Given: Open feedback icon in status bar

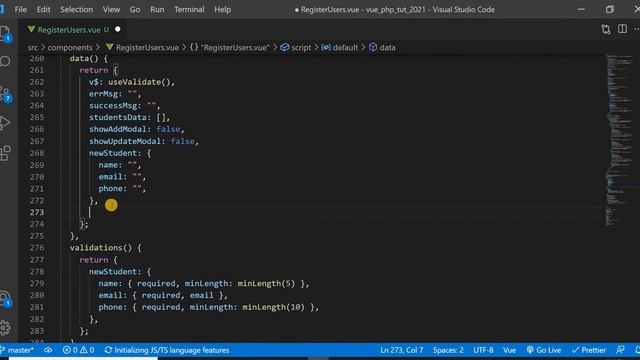Looking at the screenshot, I should pos(620,350).
